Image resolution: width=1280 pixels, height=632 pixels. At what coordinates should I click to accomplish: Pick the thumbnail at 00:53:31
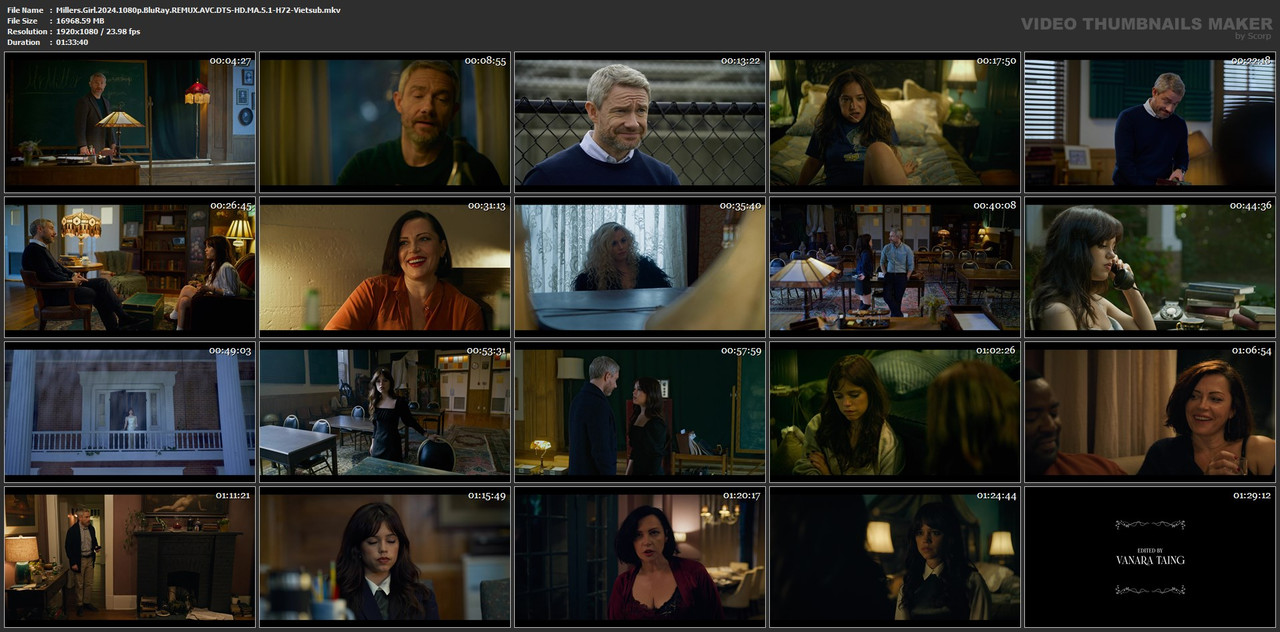tap(385, 411)
